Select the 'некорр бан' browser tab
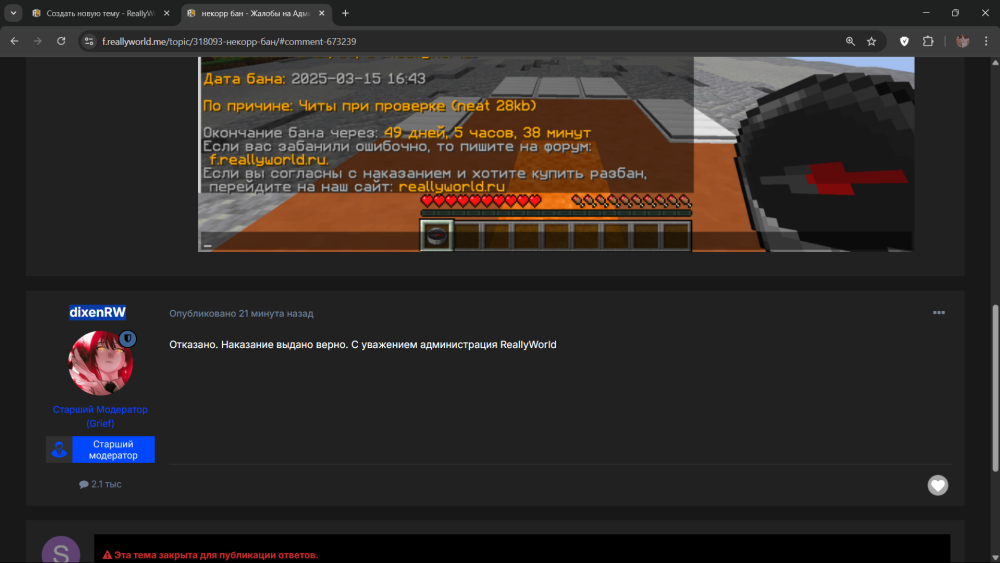Image resolution: width=1000 pixels, height=563 pixels. click(x=256, y=13)
